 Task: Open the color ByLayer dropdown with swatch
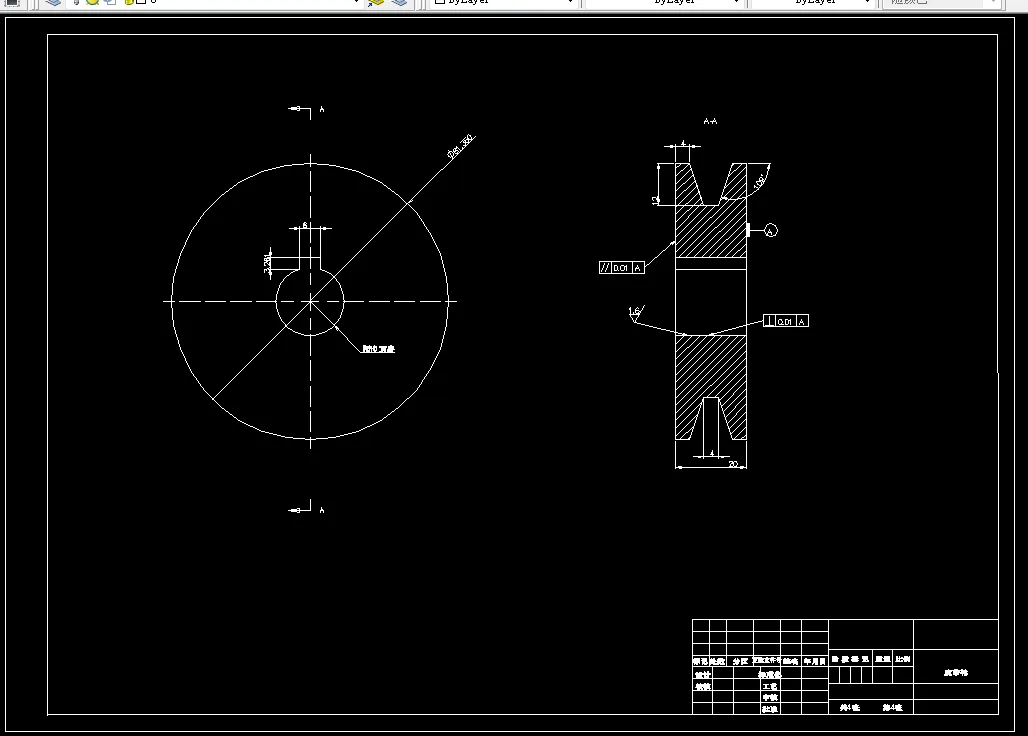(504, 2)
